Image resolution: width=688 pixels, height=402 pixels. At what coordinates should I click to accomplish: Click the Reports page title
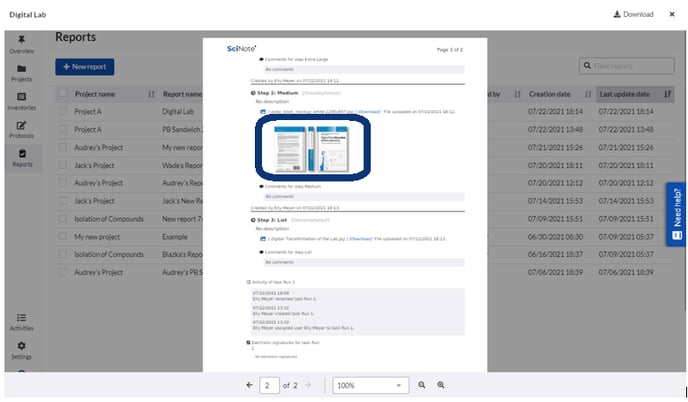tap(75, 37)
